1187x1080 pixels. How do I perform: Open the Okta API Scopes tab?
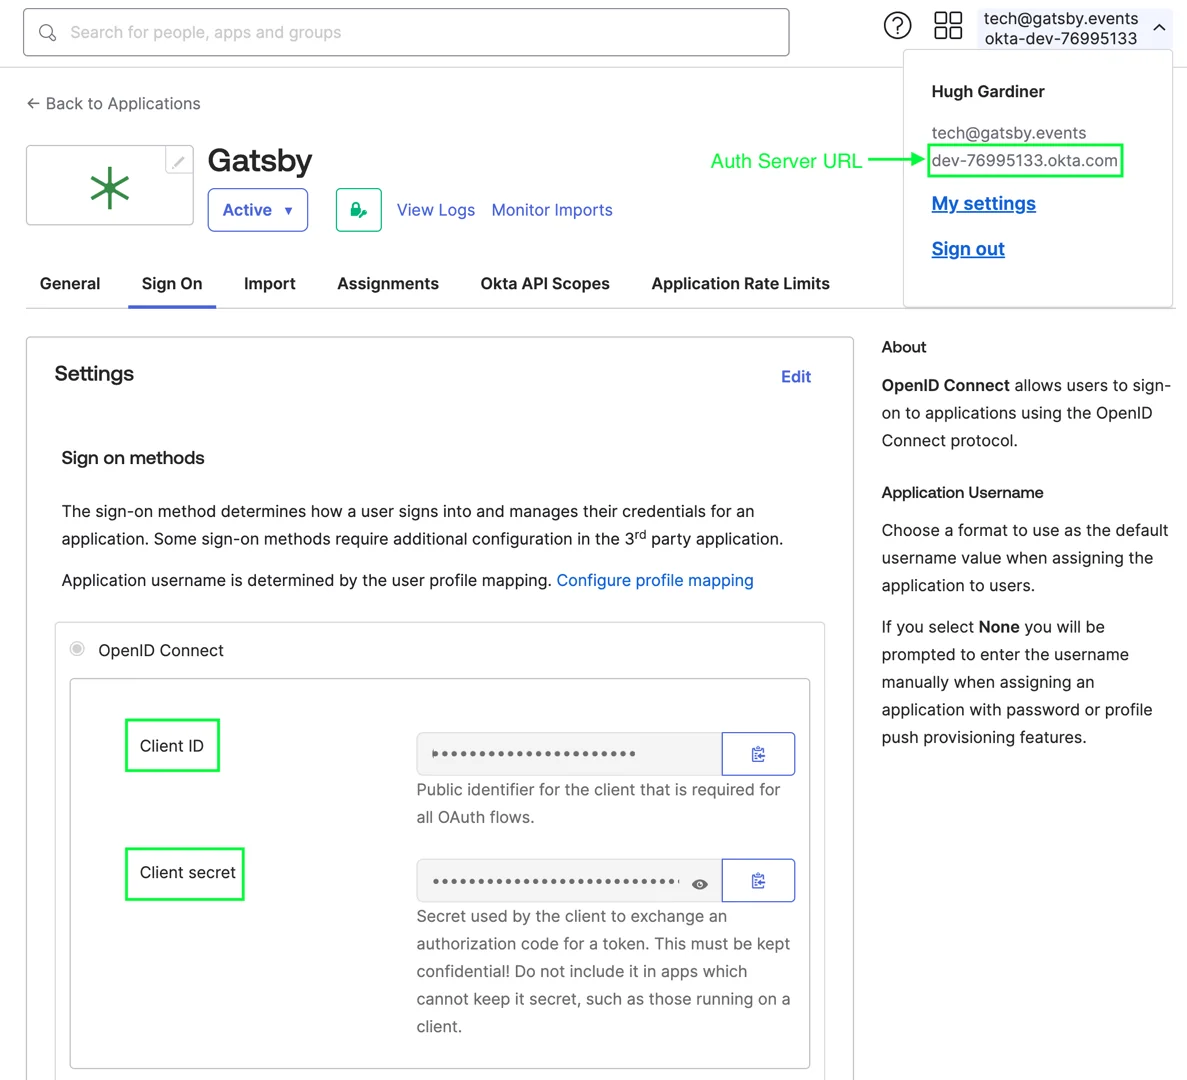545,284
